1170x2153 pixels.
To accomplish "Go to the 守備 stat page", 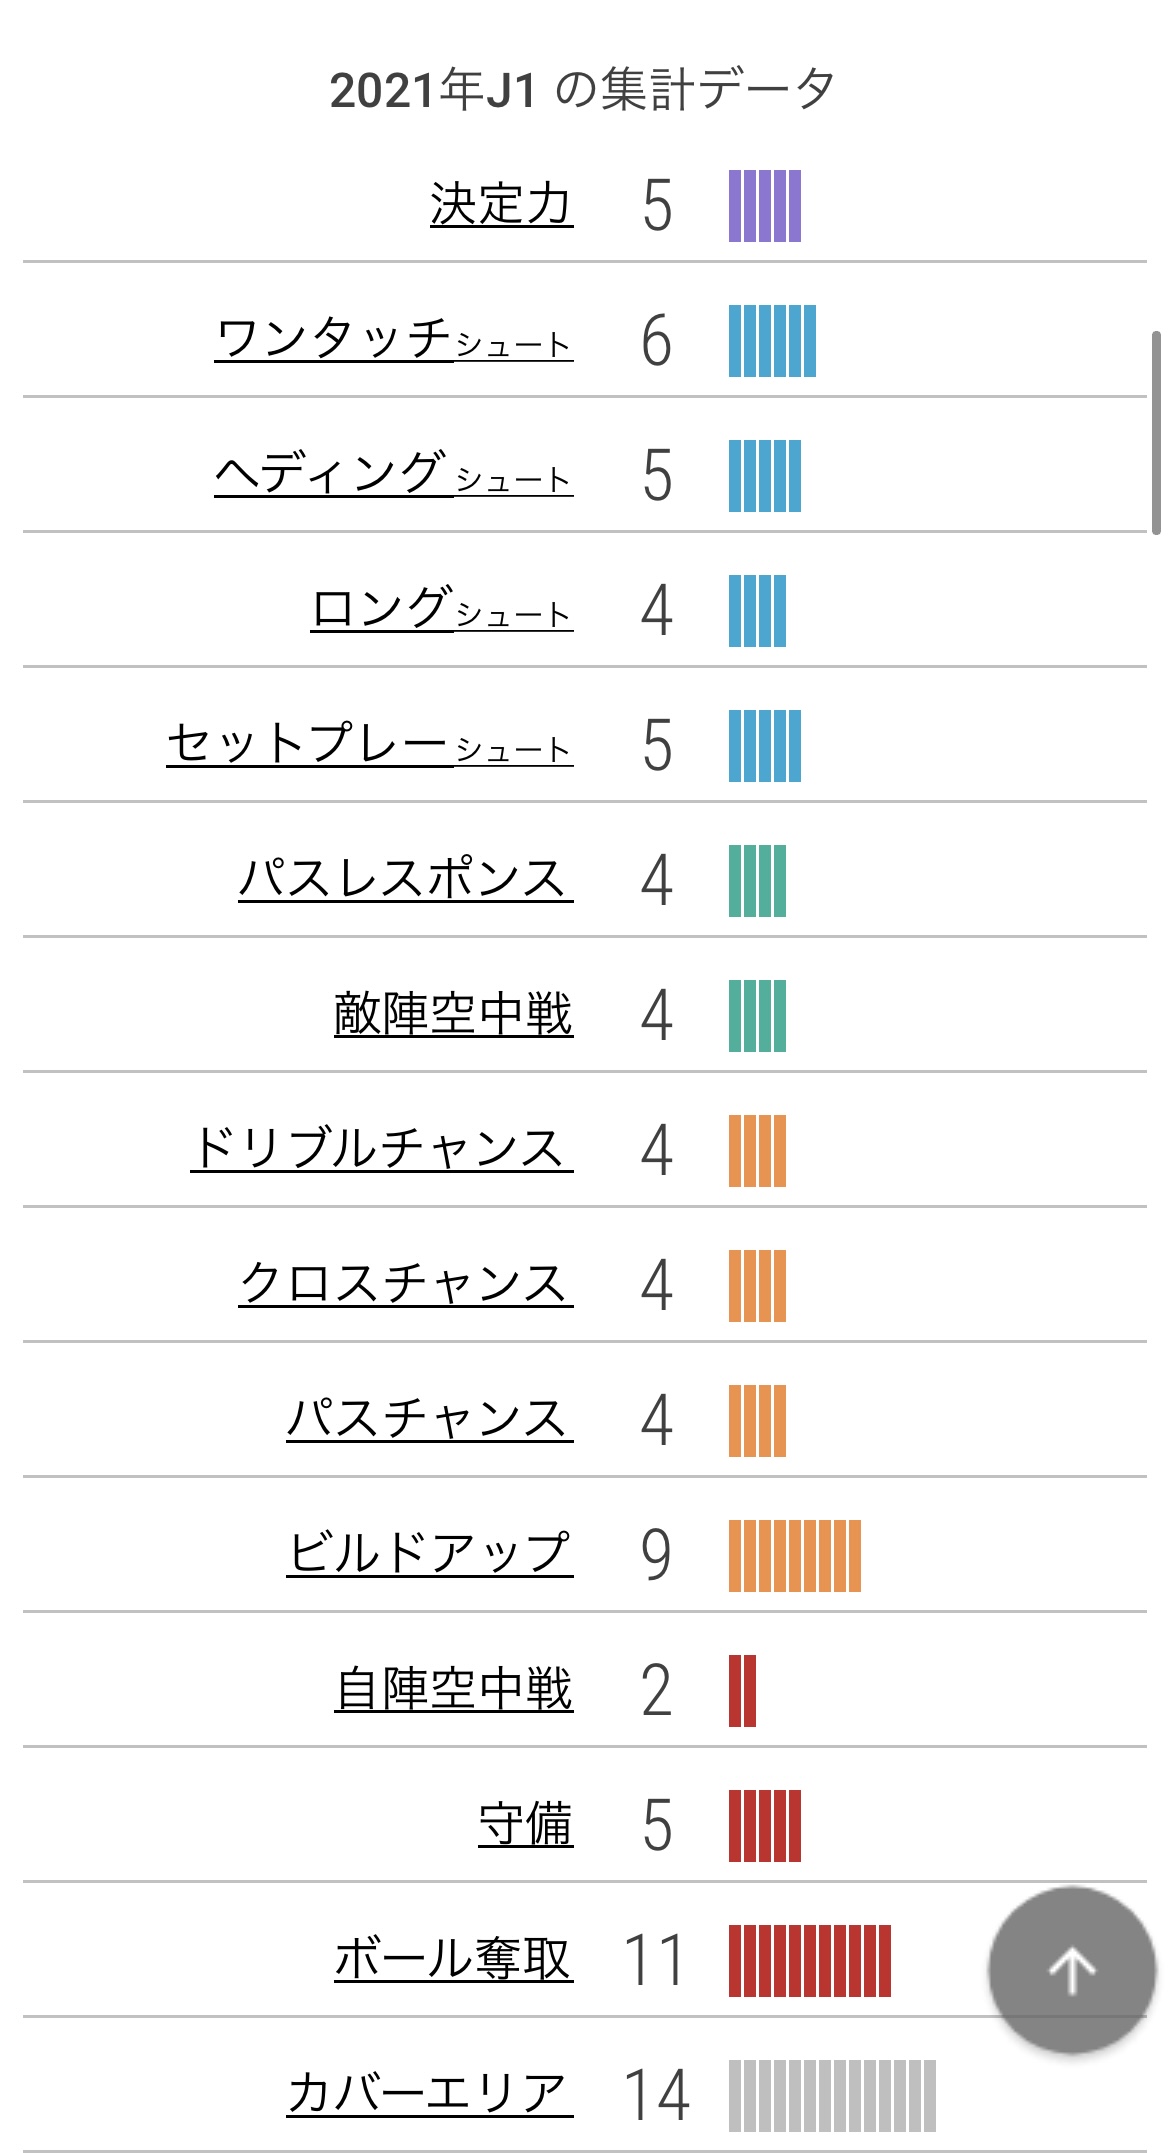I will (x=526, y=1824).
